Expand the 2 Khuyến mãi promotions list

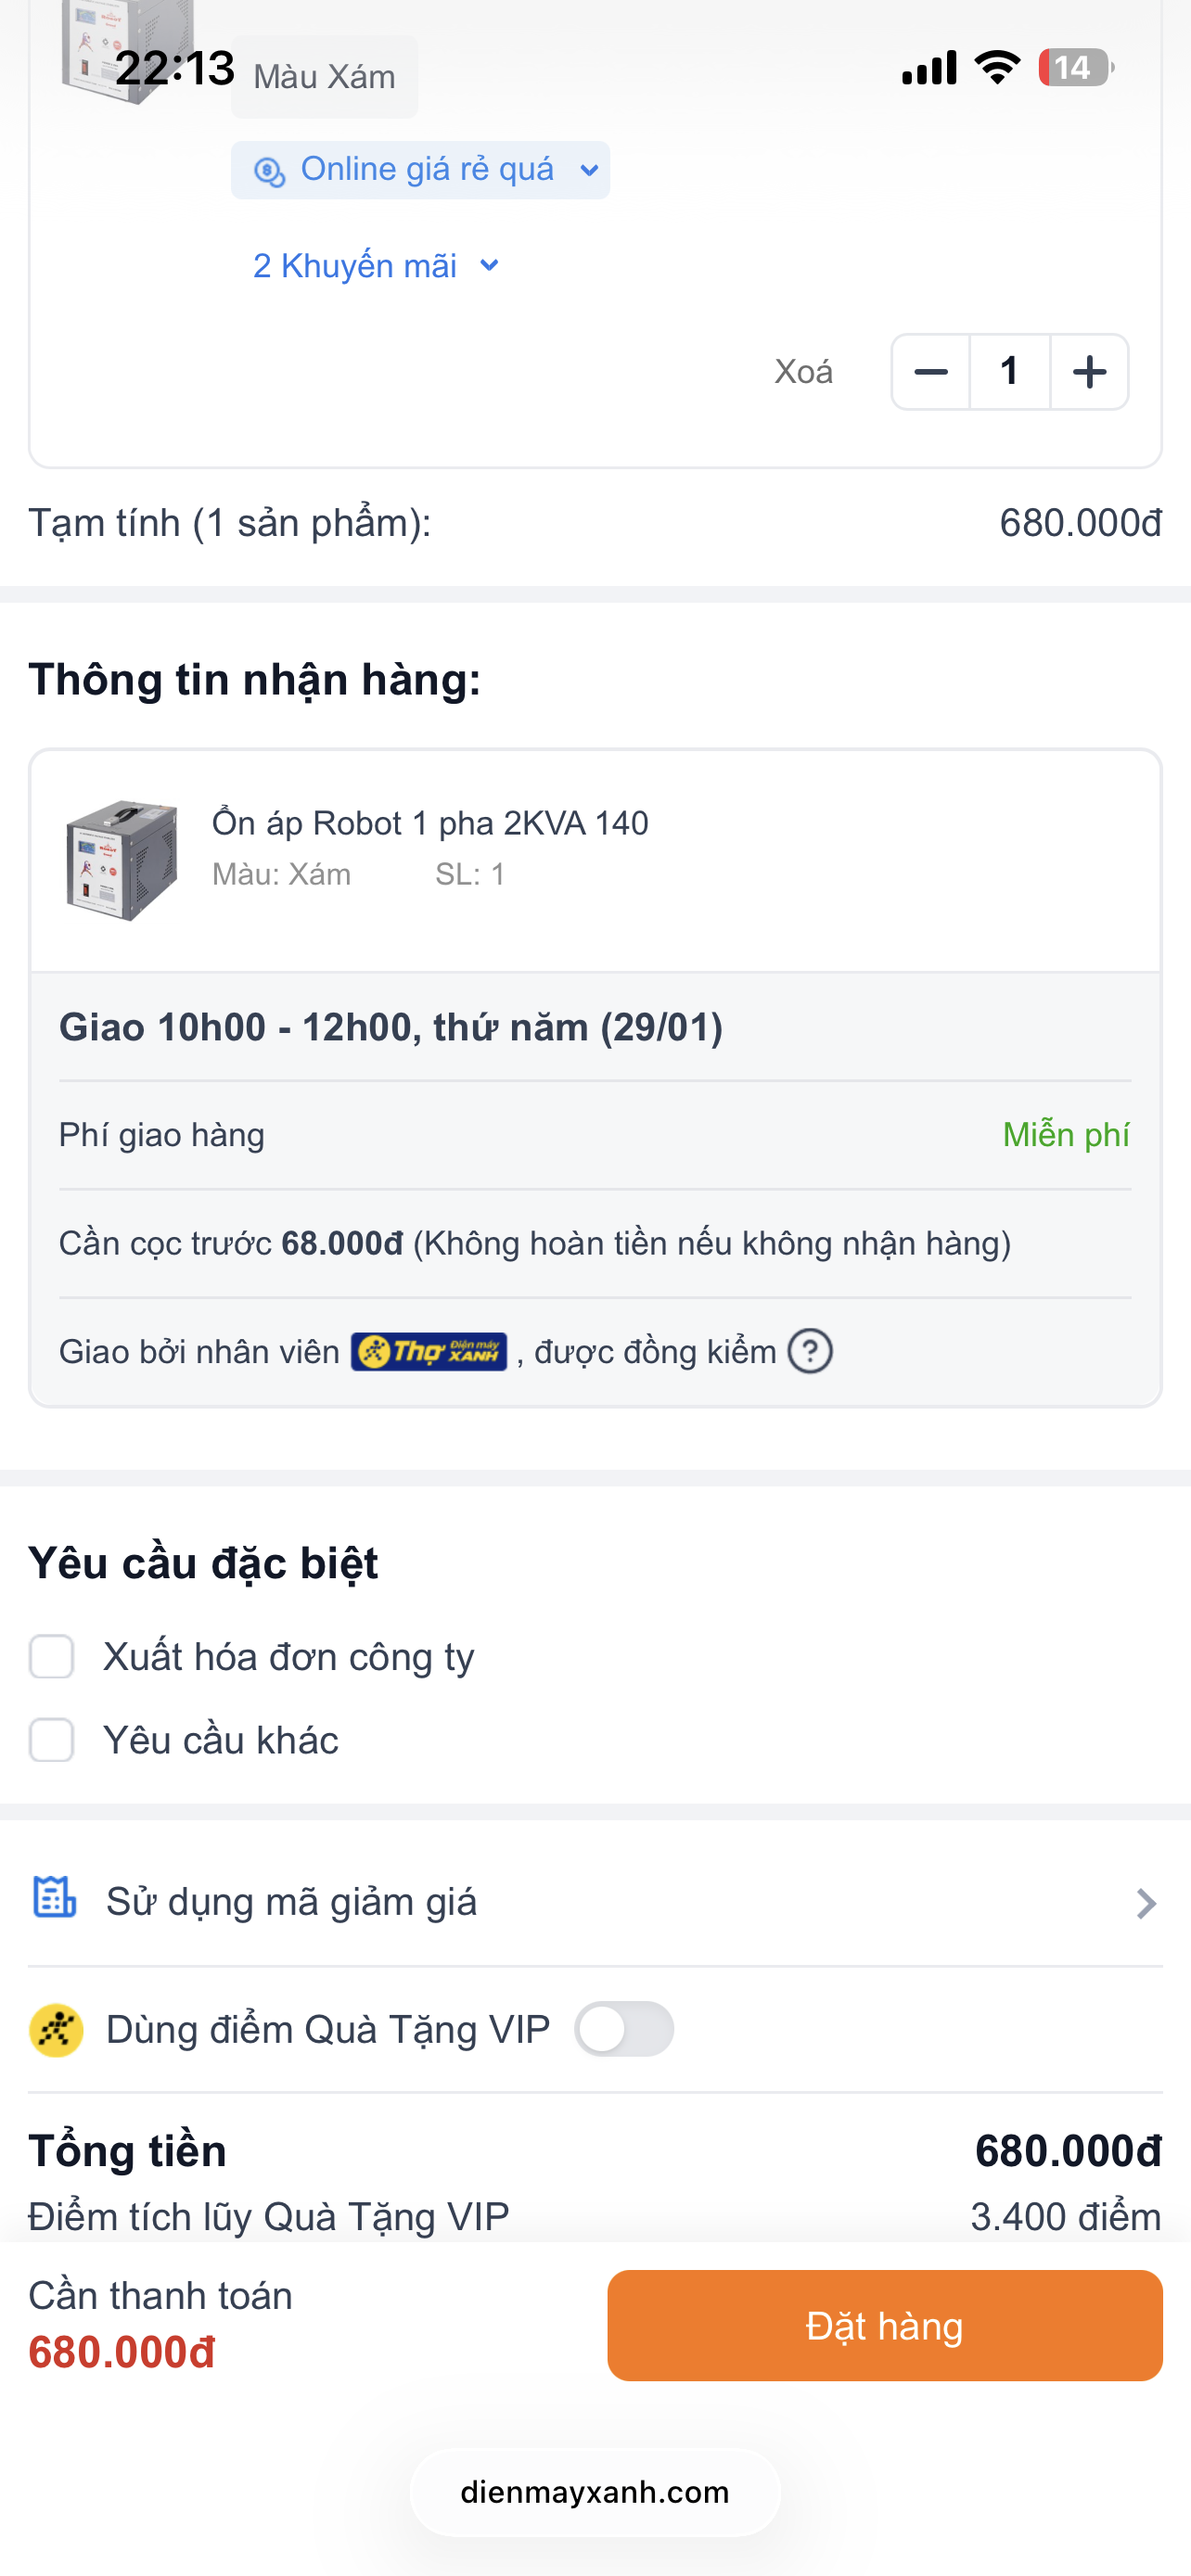click(x=376, y=266)
